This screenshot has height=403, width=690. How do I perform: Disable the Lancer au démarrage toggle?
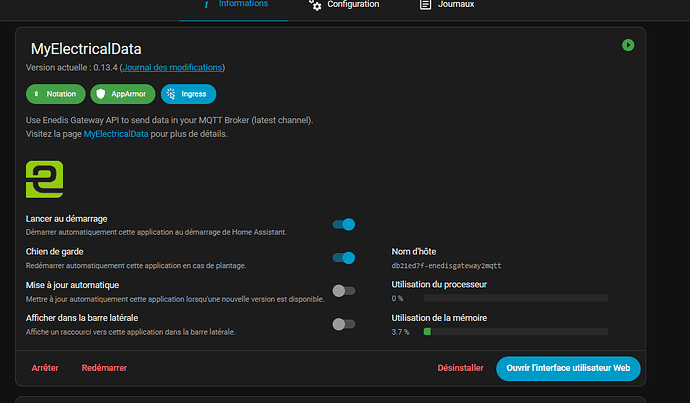[x=344, y=225]
